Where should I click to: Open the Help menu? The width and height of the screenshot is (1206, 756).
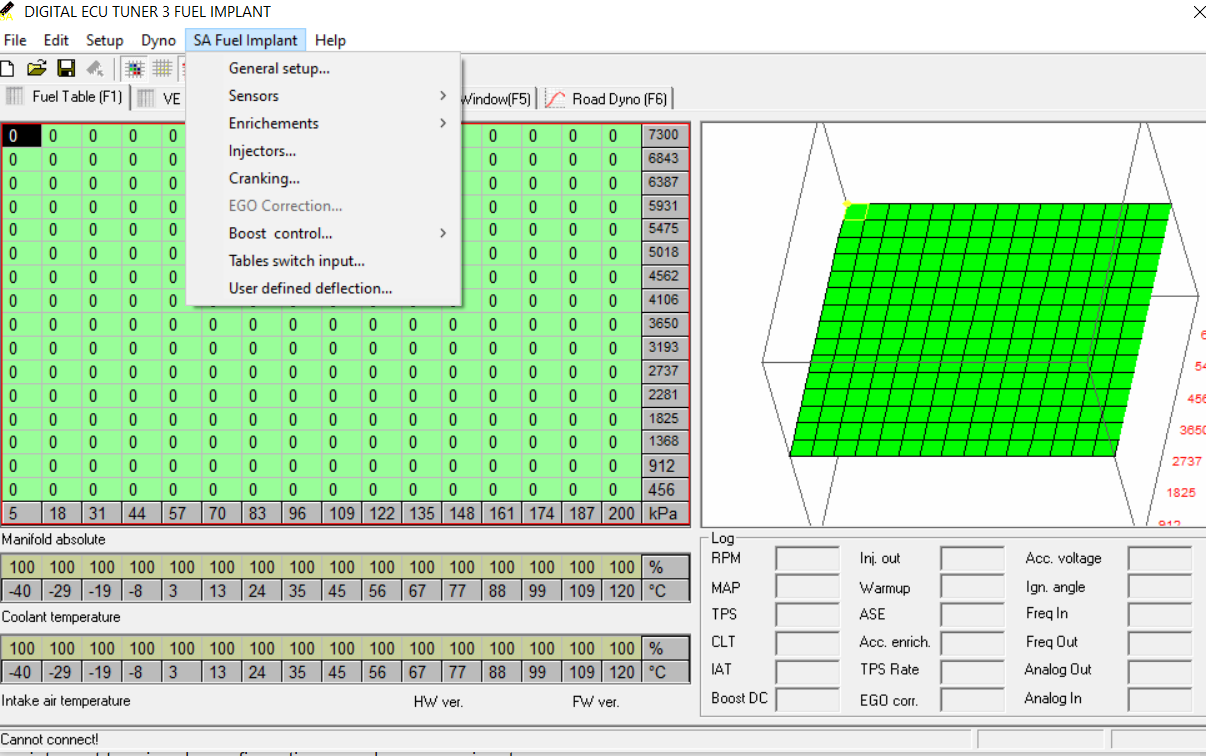(x=330, y=40)
